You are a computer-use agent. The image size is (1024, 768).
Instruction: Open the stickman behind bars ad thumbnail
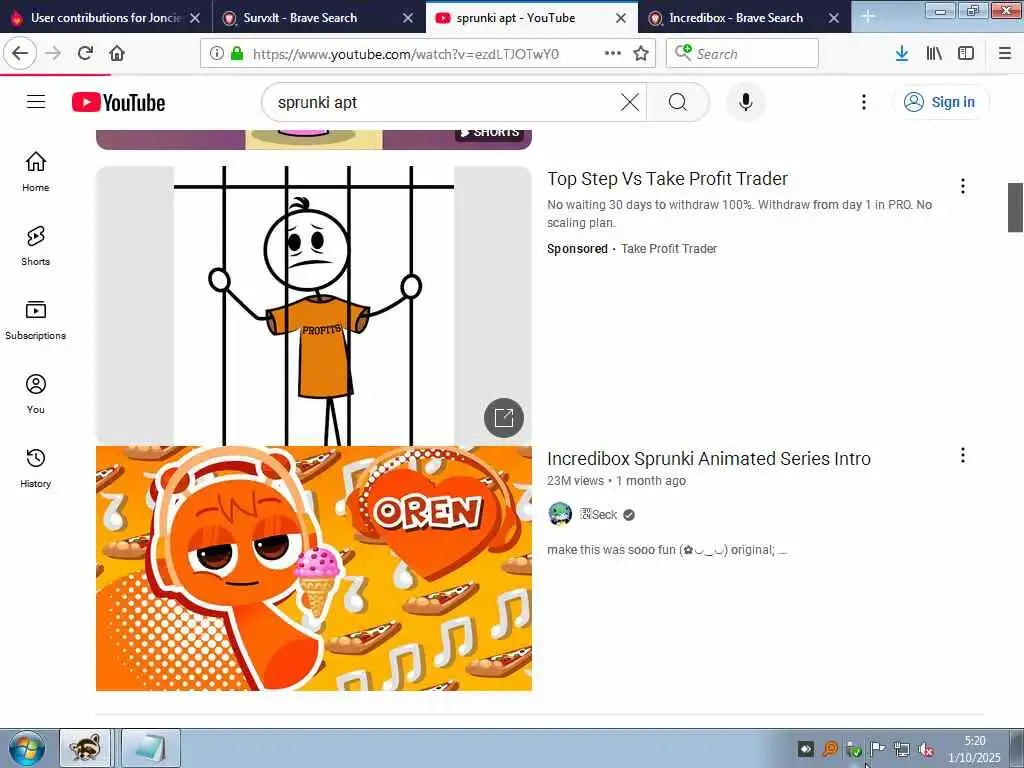[x=313, y=305]
